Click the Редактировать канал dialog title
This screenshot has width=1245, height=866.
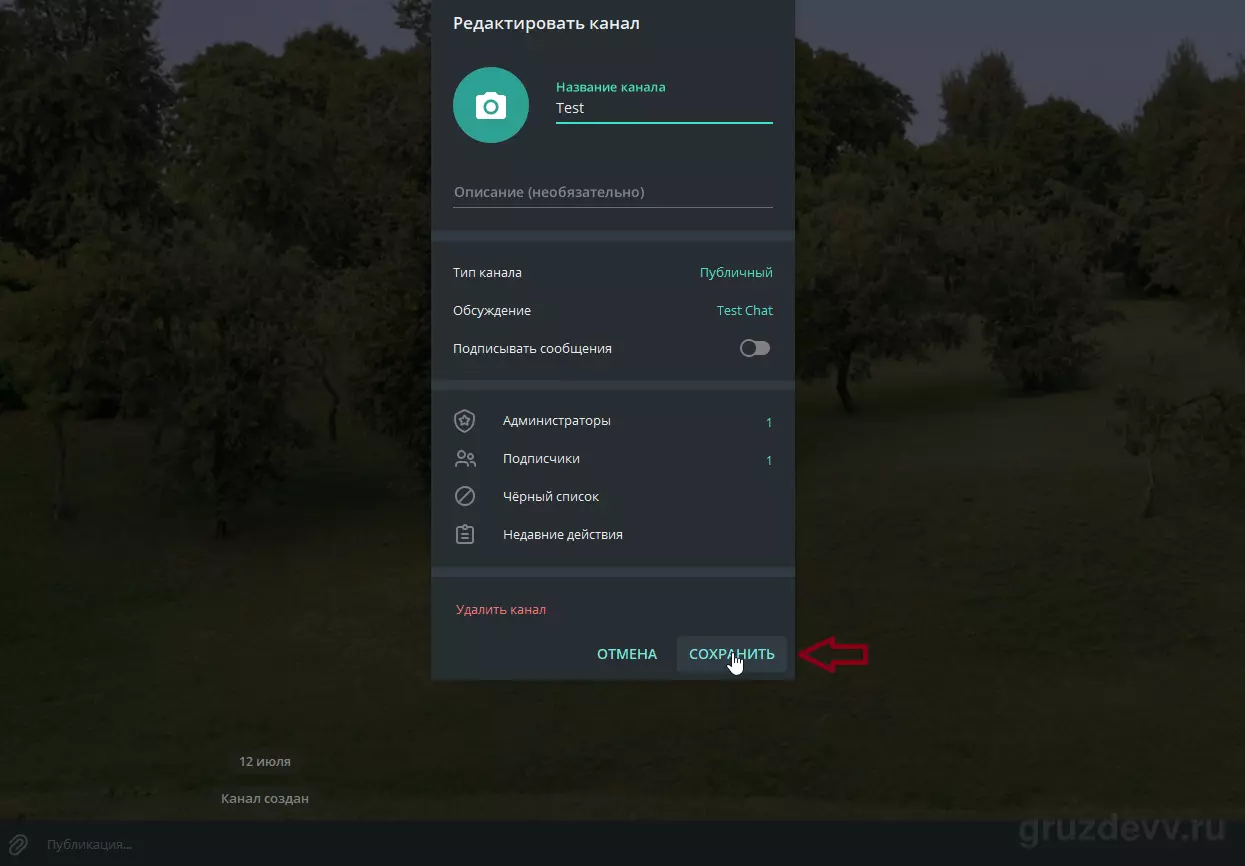(x=546, y=23)
